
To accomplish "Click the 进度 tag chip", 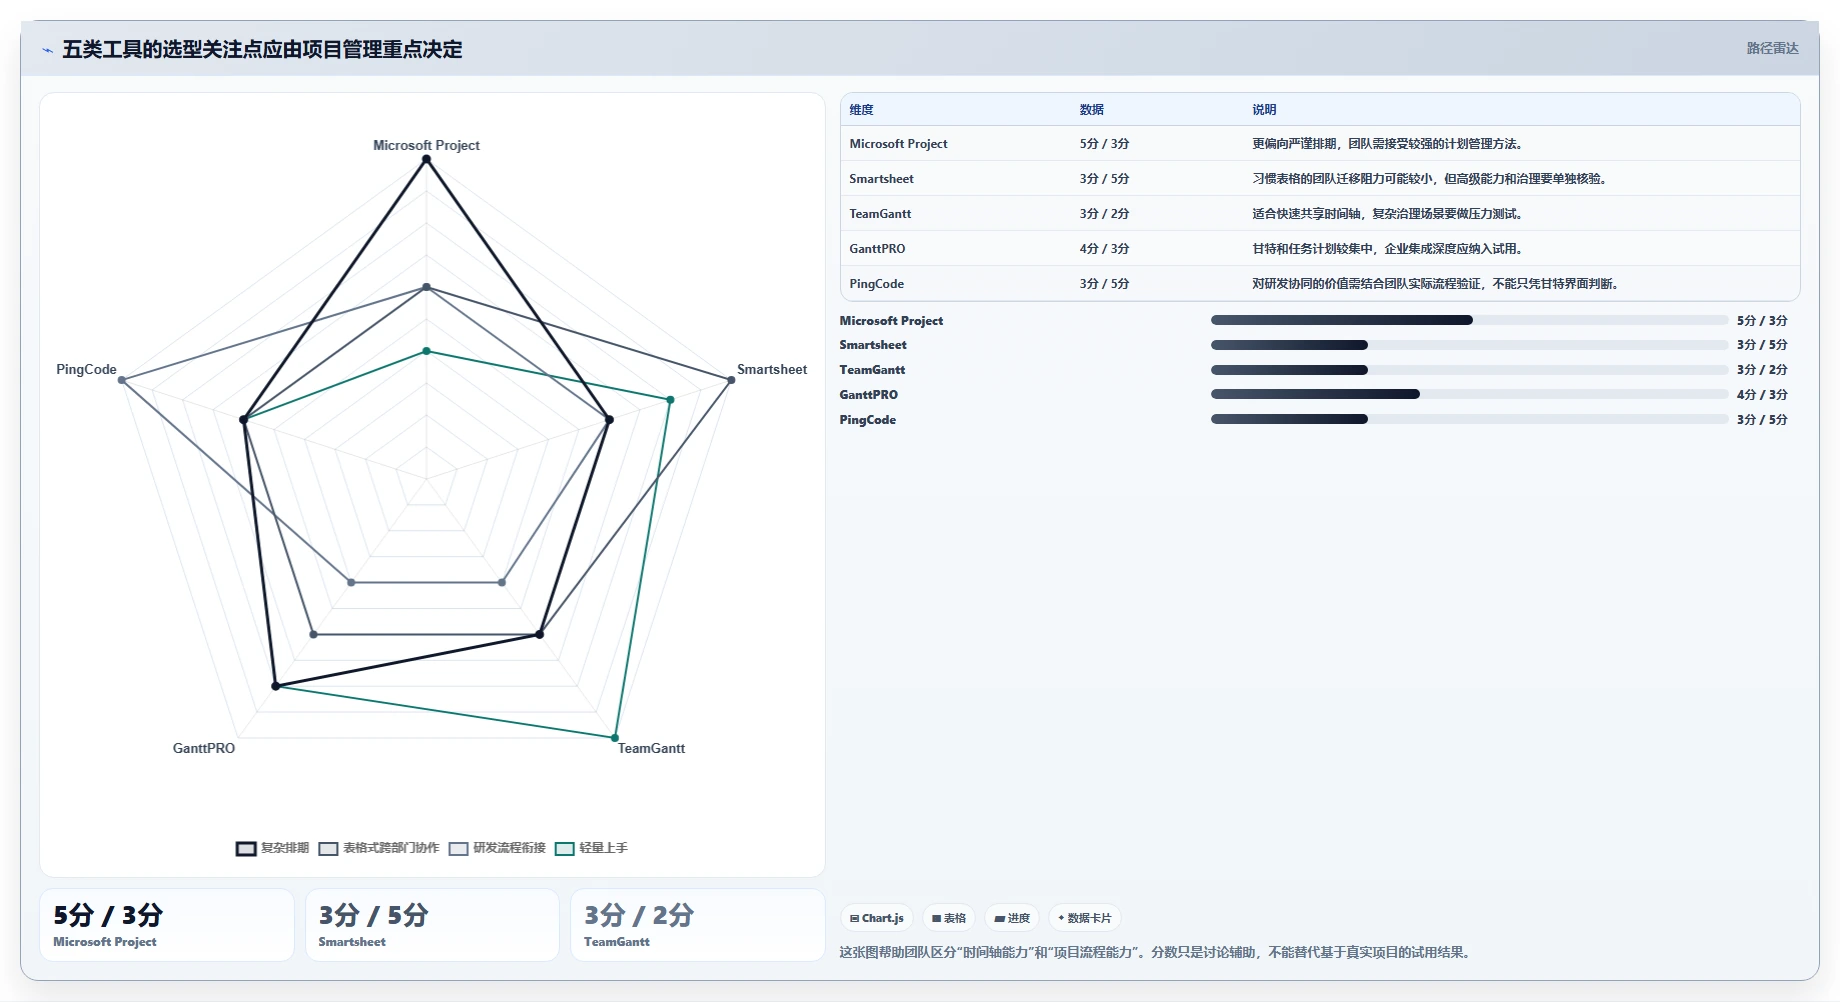I will point(1012,918).
